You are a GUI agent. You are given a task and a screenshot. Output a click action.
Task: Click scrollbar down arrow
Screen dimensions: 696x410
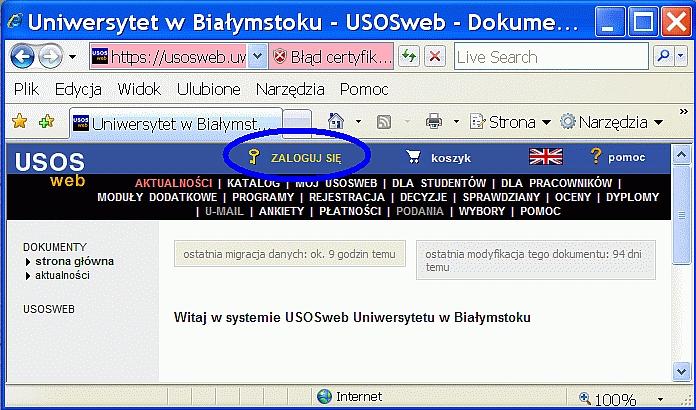point(681,371)
